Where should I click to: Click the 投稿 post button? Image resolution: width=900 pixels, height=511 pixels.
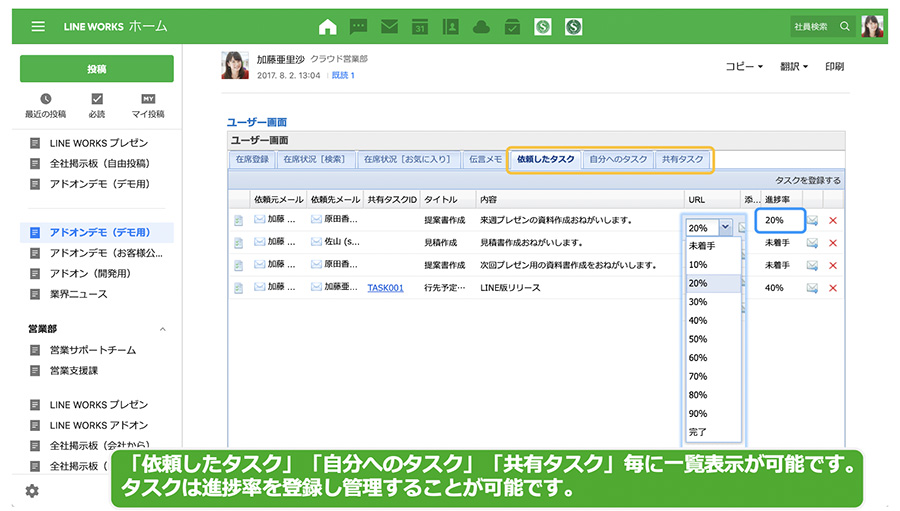[x=96, y=69]
